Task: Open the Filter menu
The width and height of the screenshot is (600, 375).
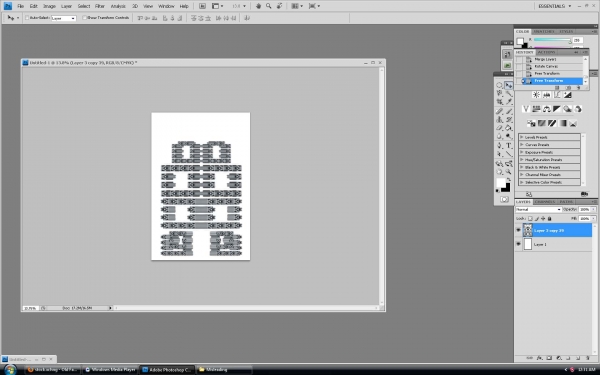Action: click(100, 6)
